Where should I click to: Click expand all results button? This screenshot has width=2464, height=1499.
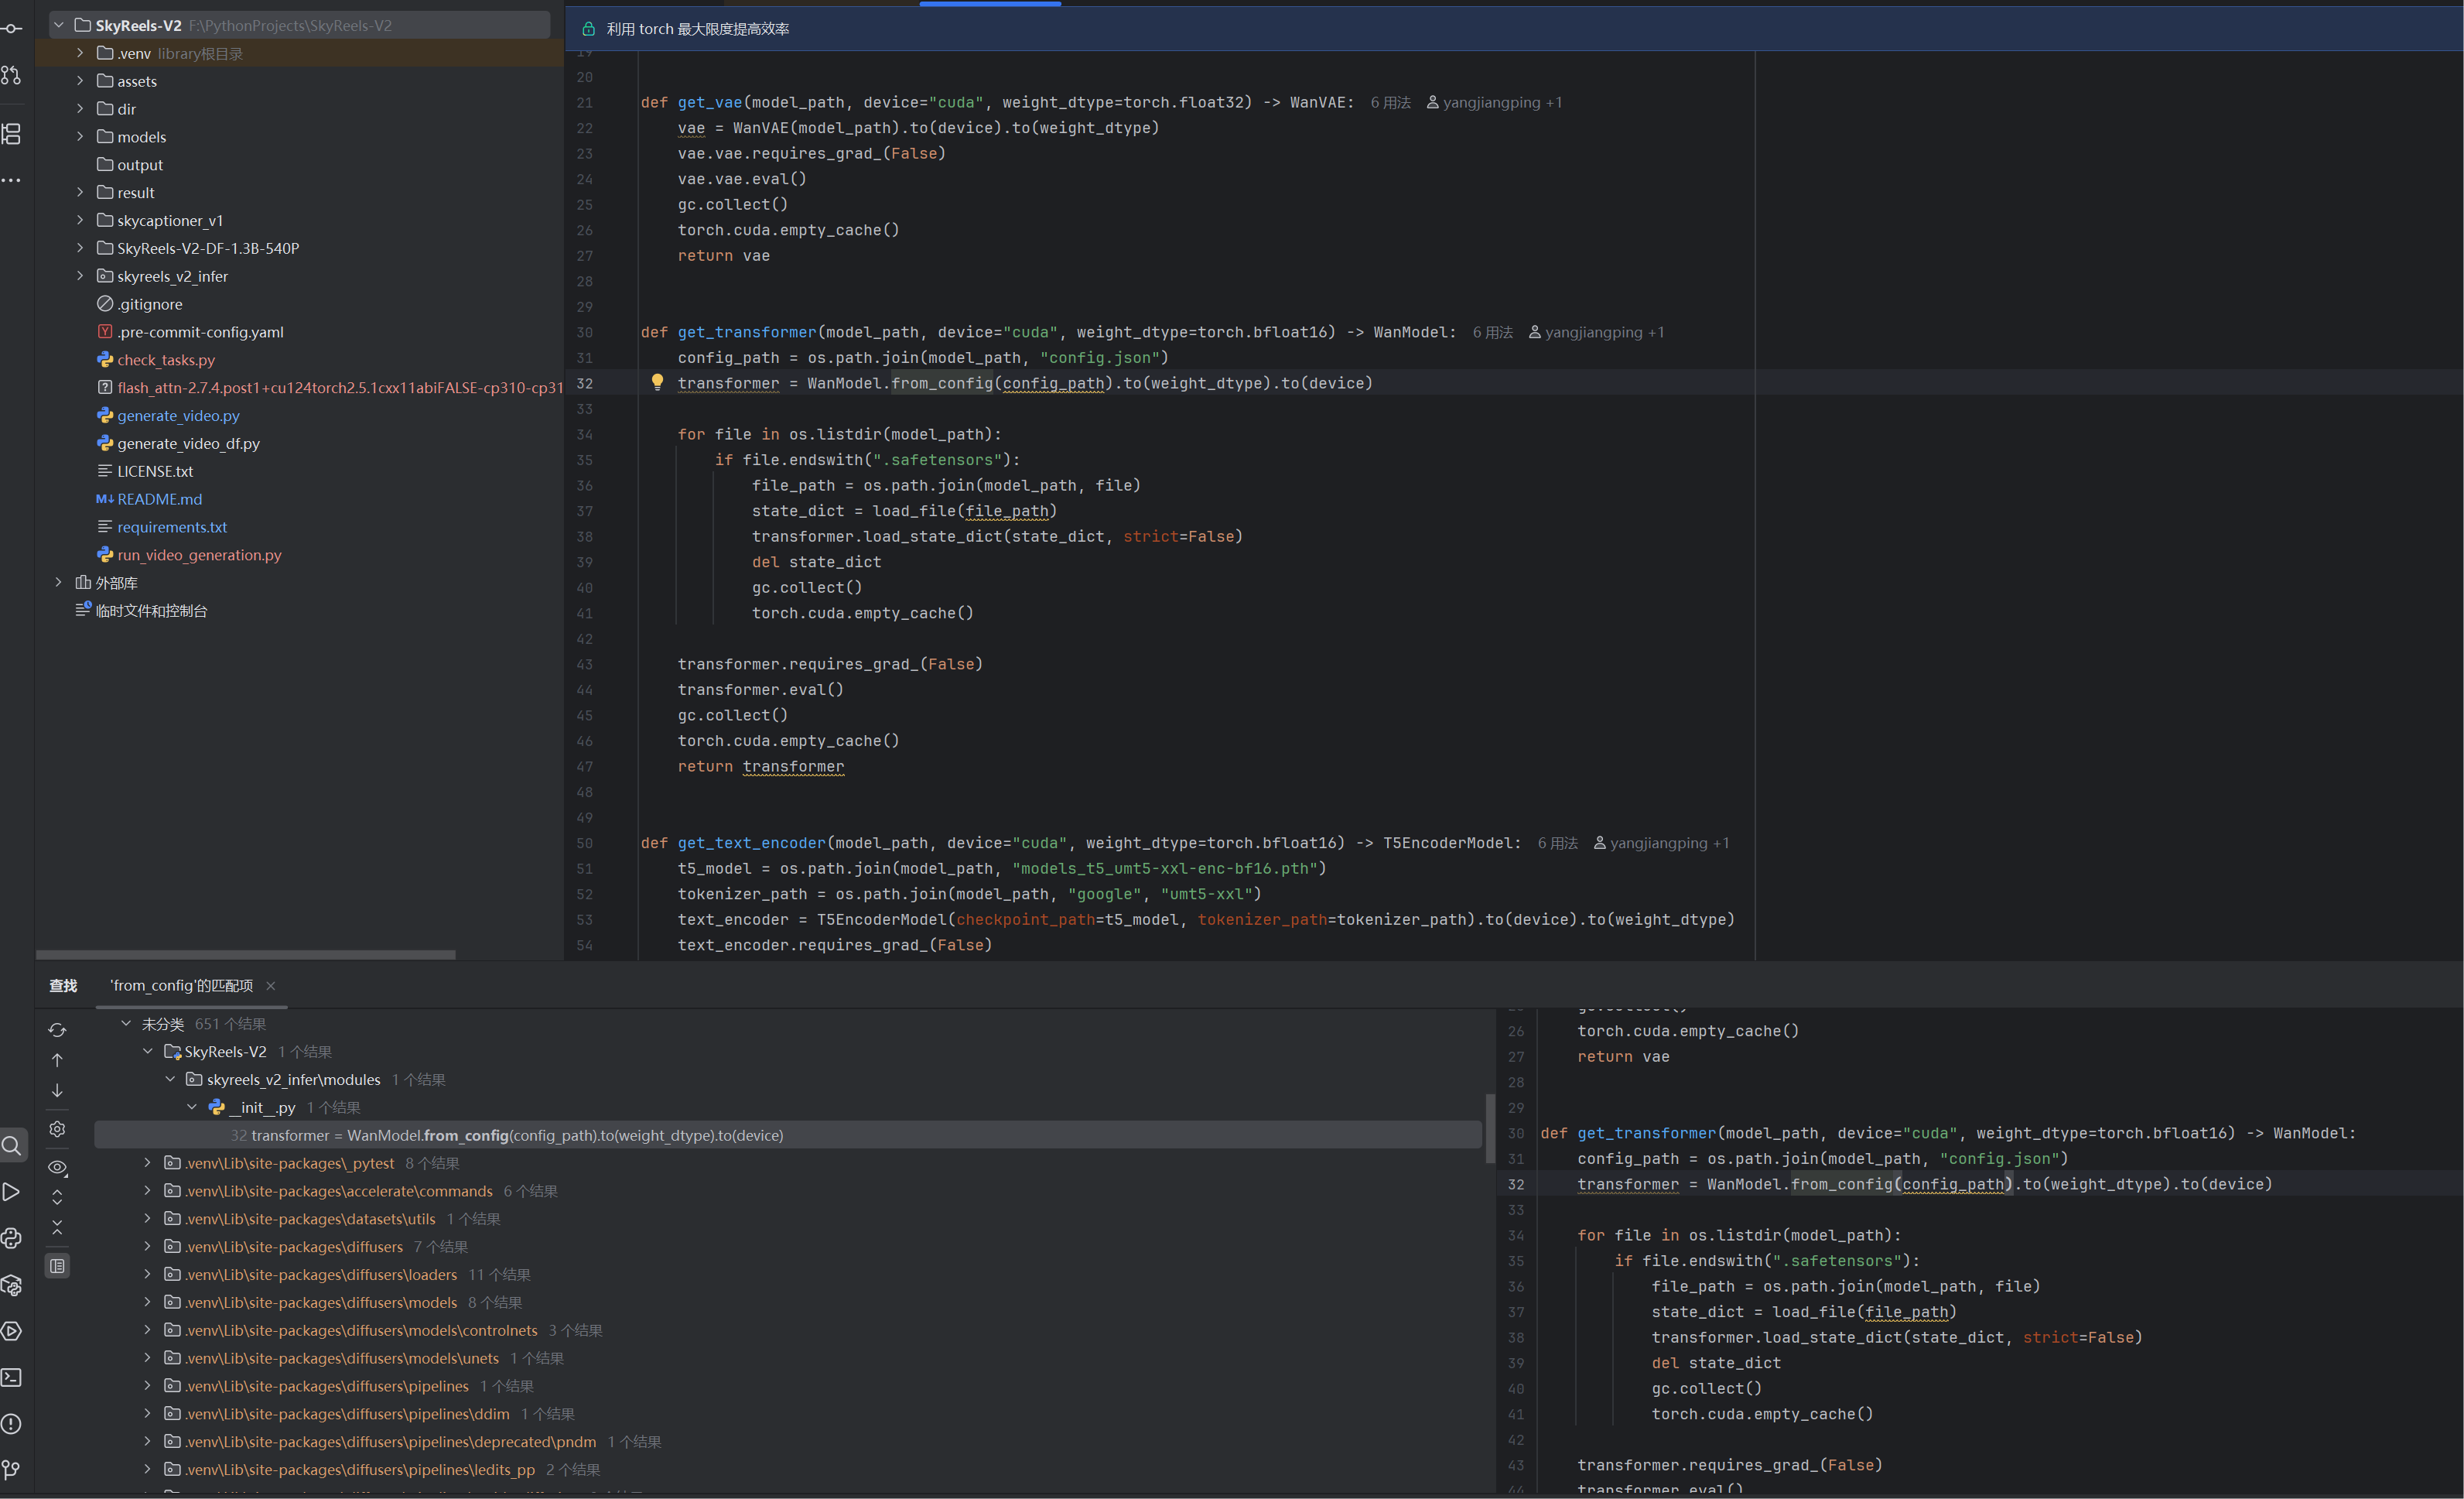57,1197
